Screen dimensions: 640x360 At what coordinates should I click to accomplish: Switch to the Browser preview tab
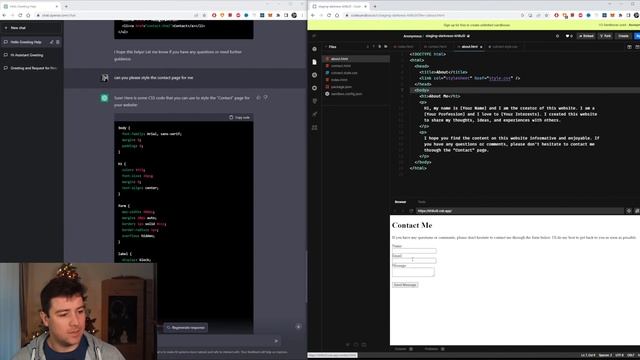click(x=400, y=202)
